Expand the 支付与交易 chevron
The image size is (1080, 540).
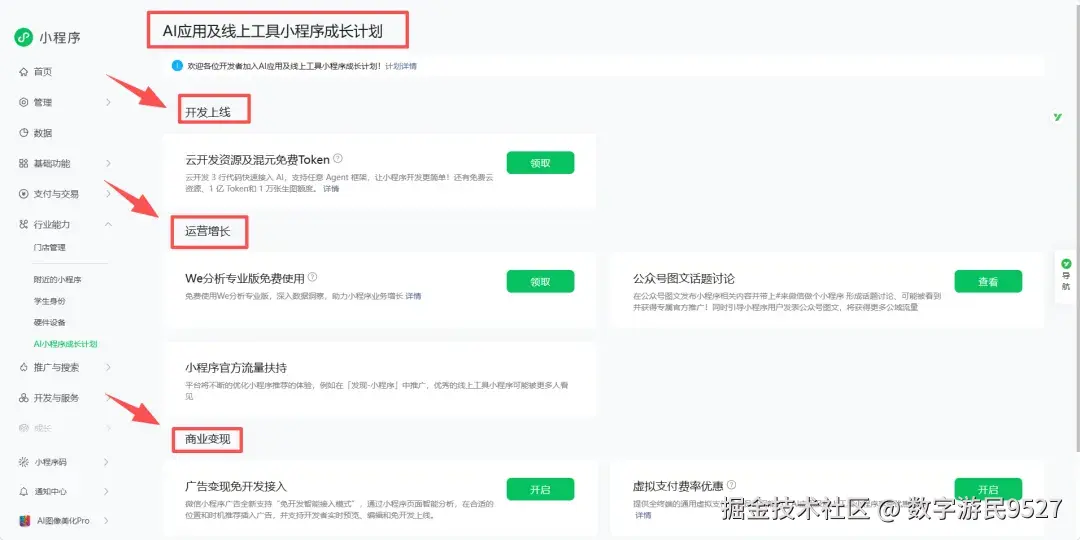(108, 194)
